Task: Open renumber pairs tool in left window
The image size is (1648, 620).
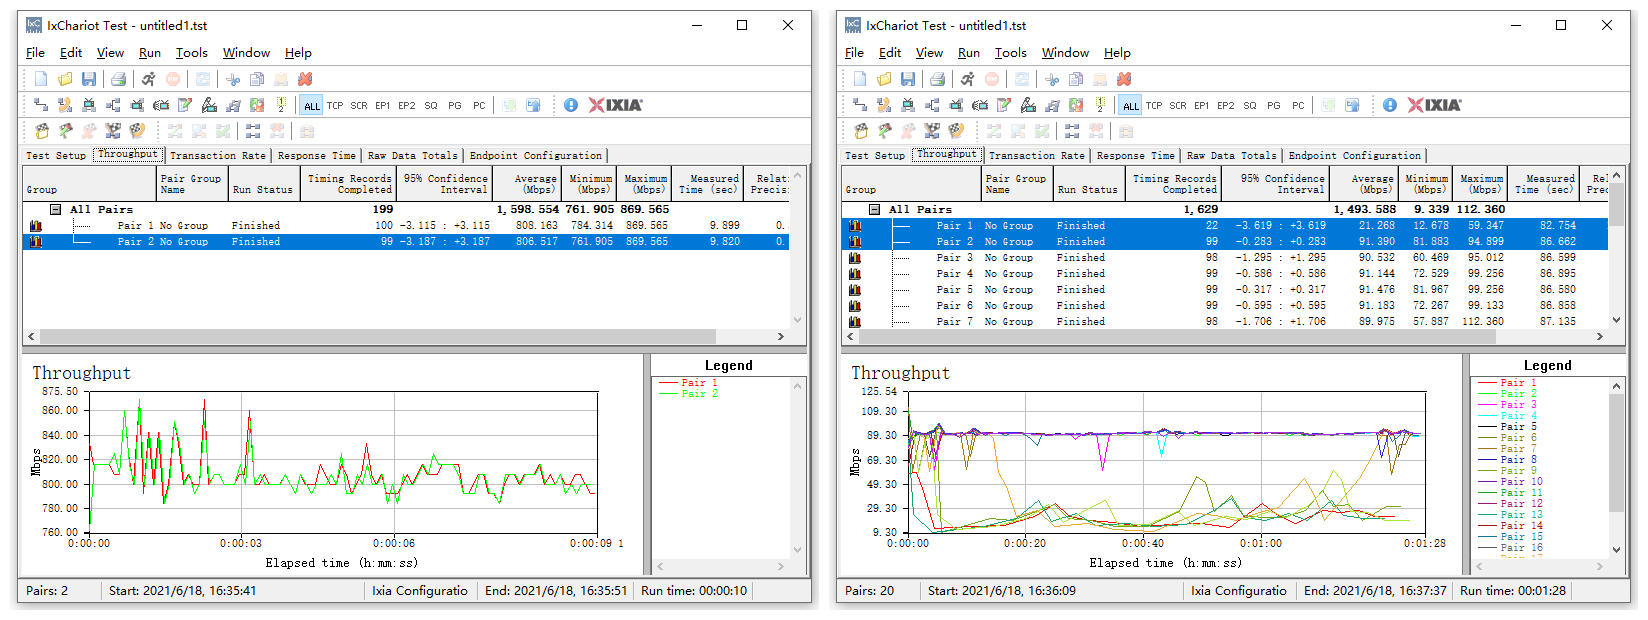Action: [281, 105]
